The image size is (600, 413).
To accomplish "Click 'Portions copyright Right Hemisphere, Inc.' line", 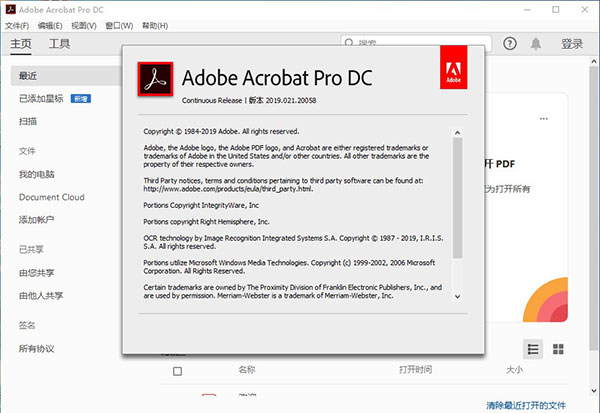I will (206, 222).
